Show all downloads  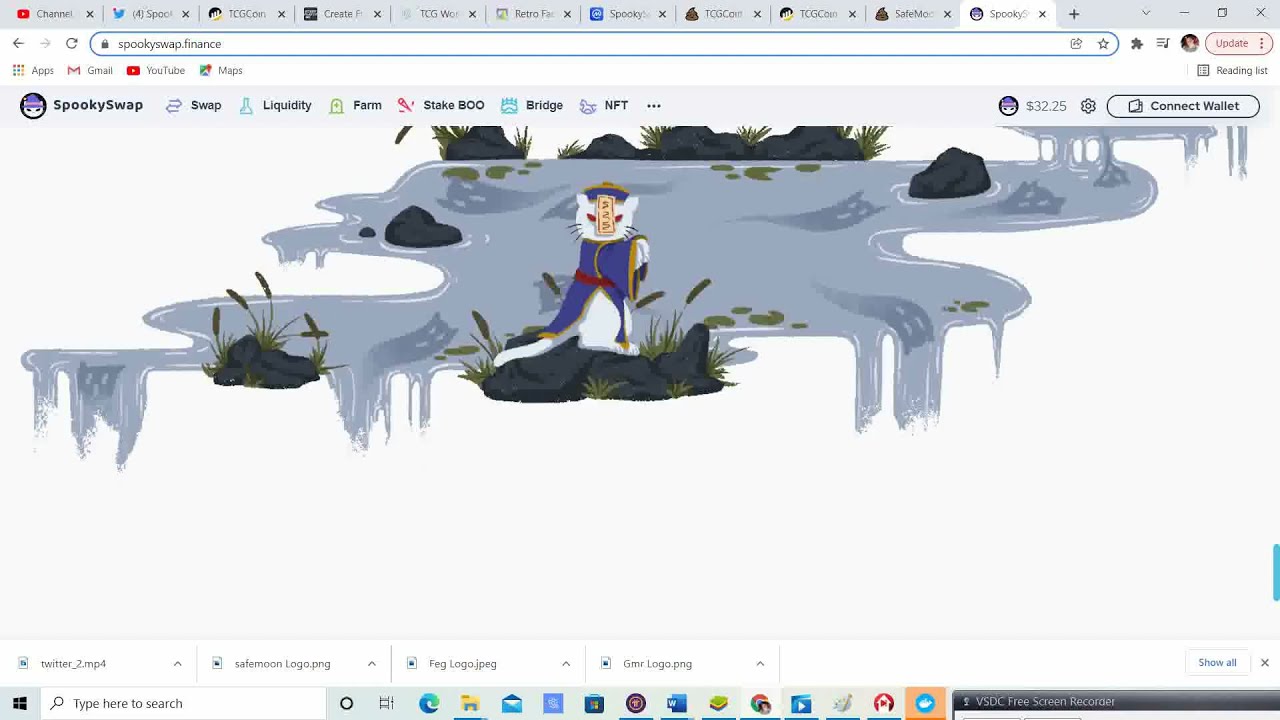[x=1217, y=663]
